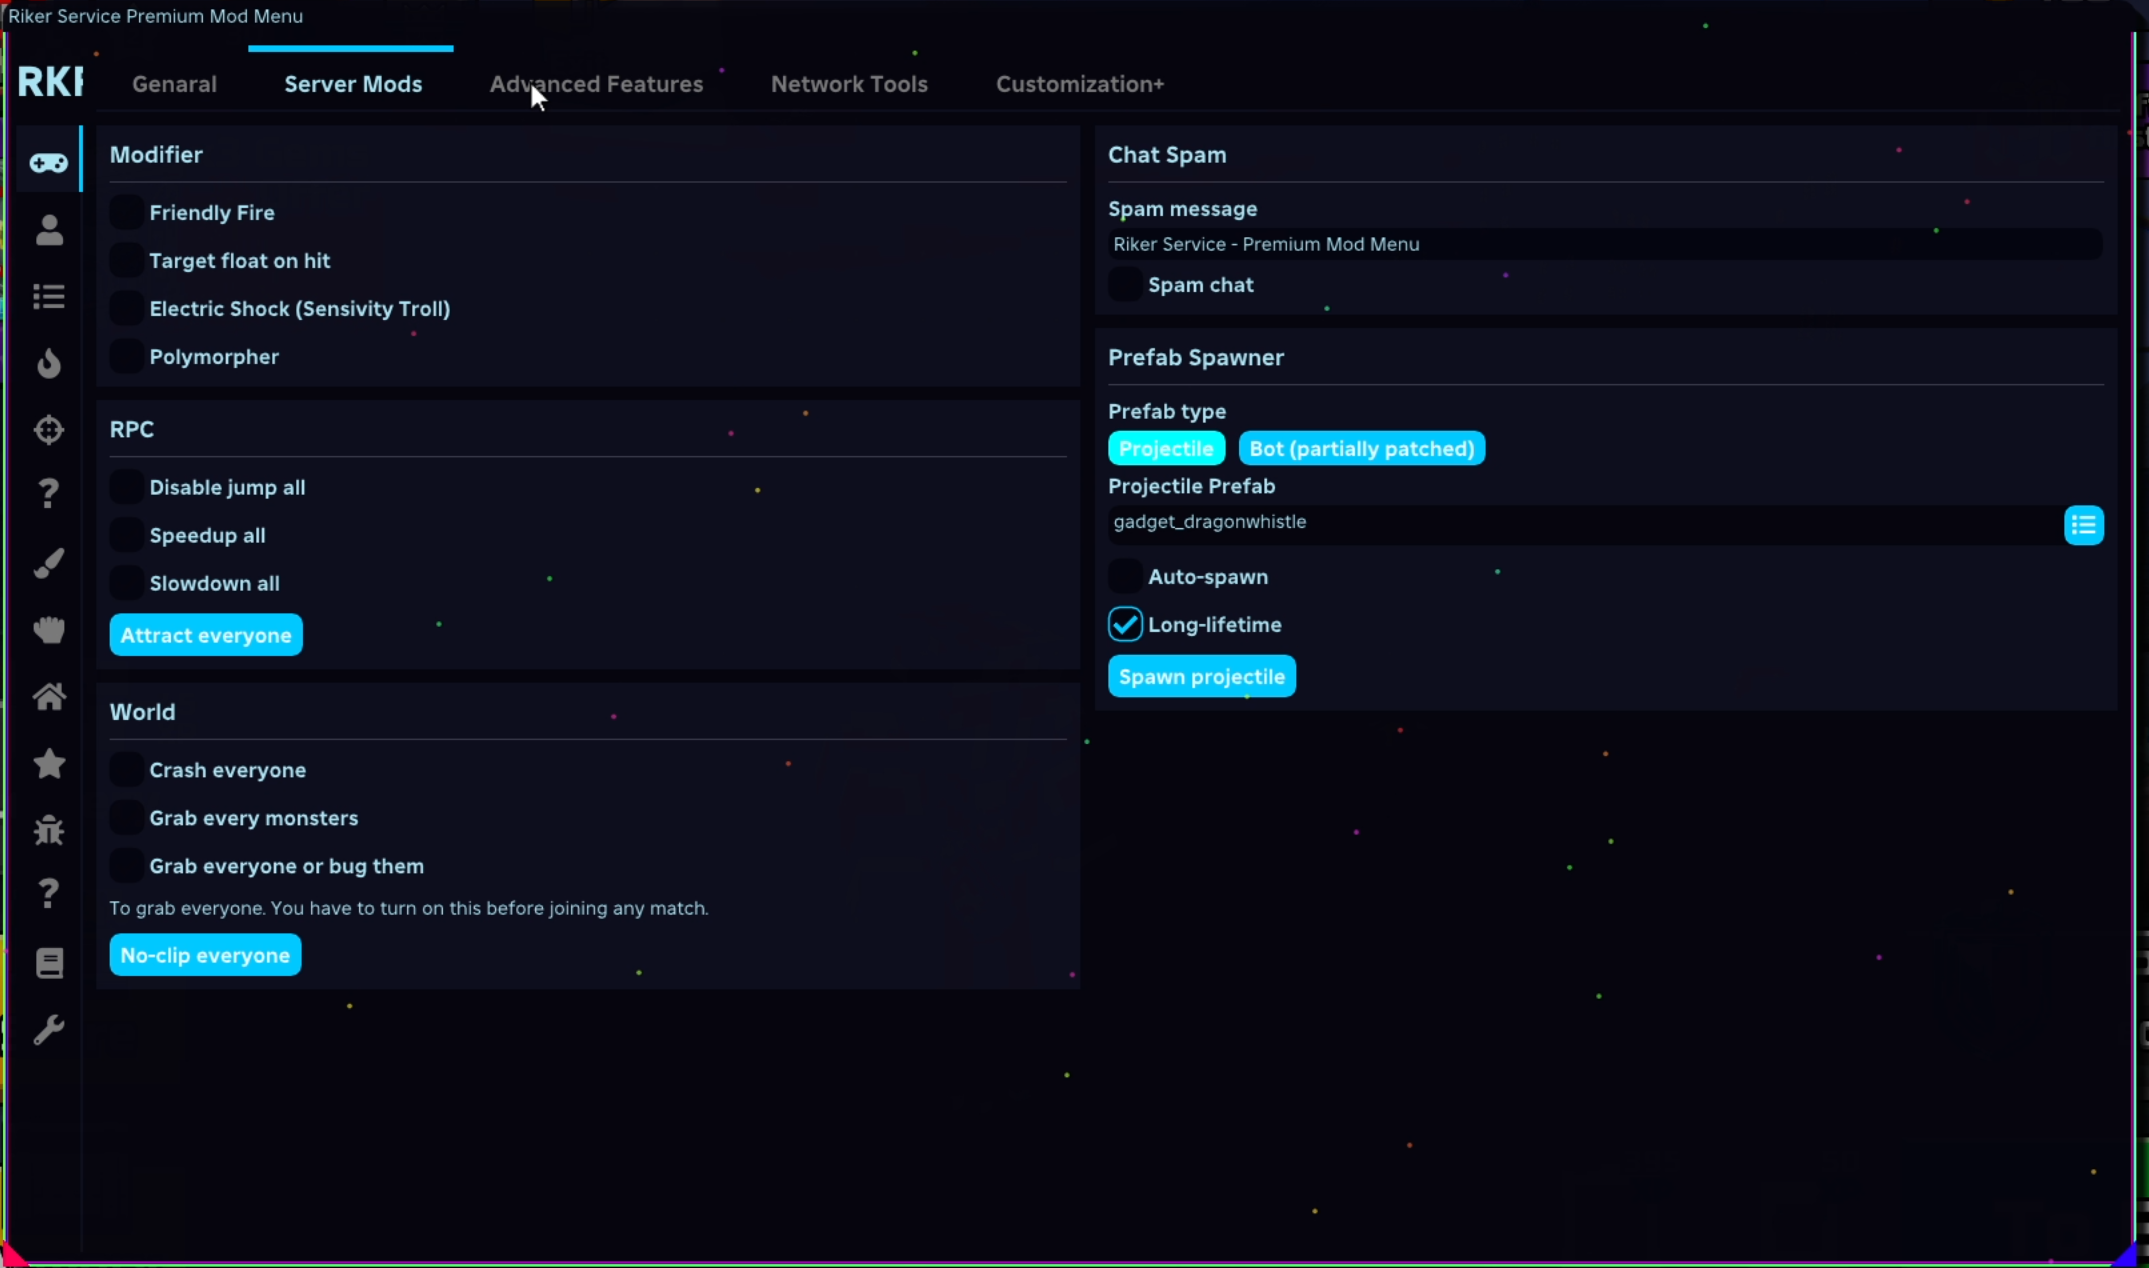Select the crosshair aim sidebar icon
The image size is (2149, 1268).
pos(48,430)
